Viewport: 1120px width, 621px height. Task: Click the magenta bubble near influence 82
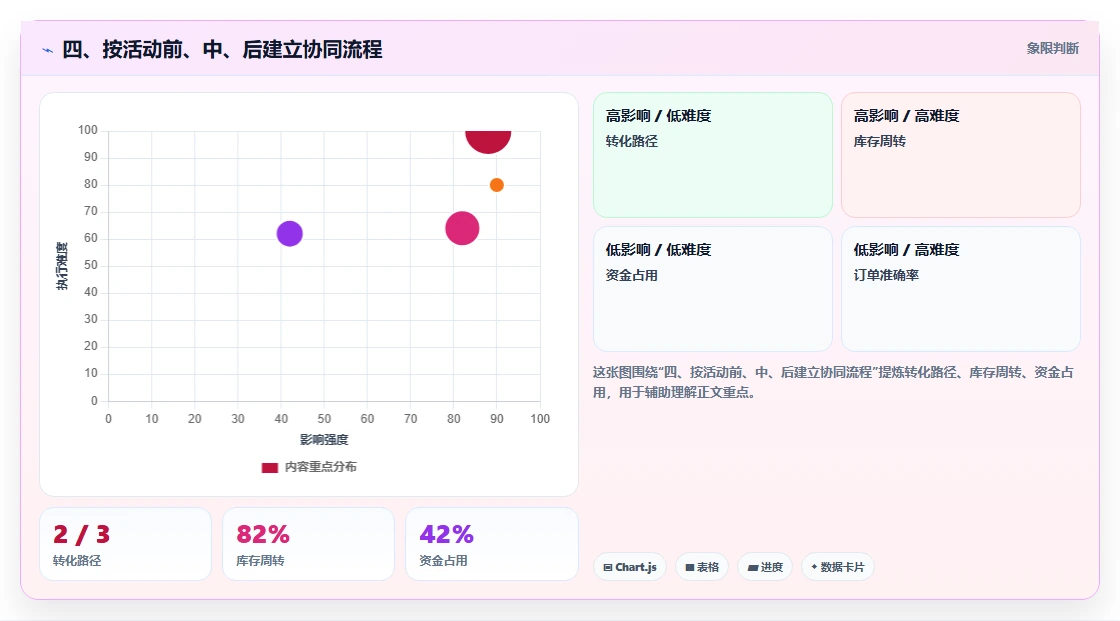[x=462, y=228]
